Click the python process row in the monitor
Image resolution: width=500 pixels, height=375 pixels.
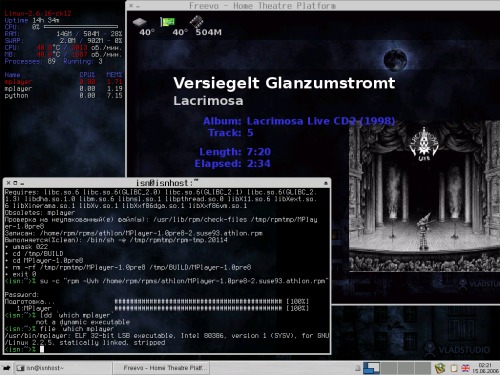point(63,96)
